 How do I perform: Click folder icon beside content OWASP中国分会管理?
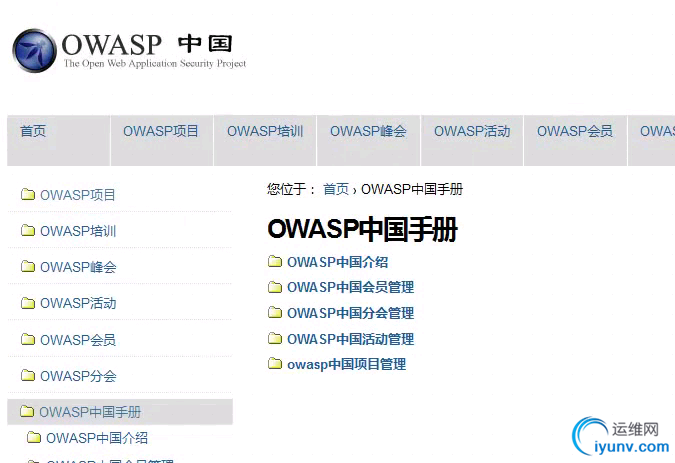click(275, 312)
